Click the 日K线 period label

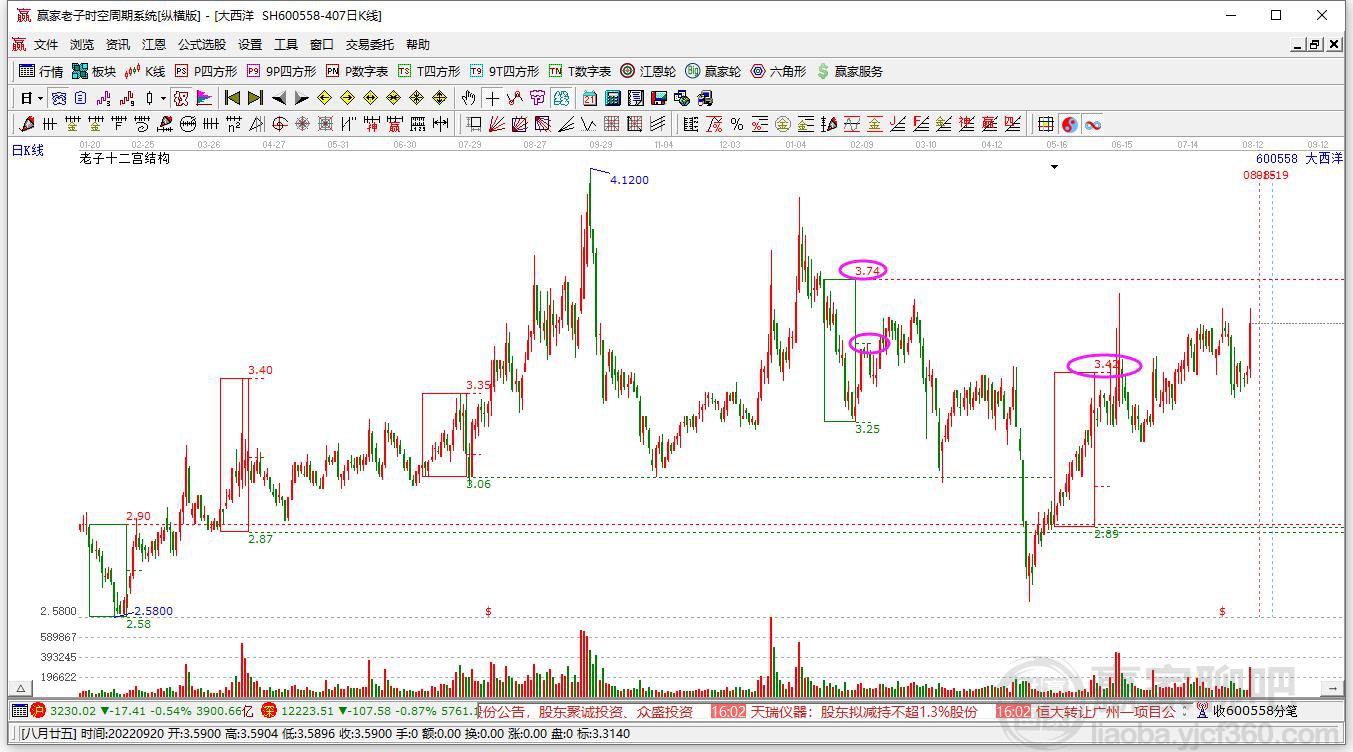28,151
